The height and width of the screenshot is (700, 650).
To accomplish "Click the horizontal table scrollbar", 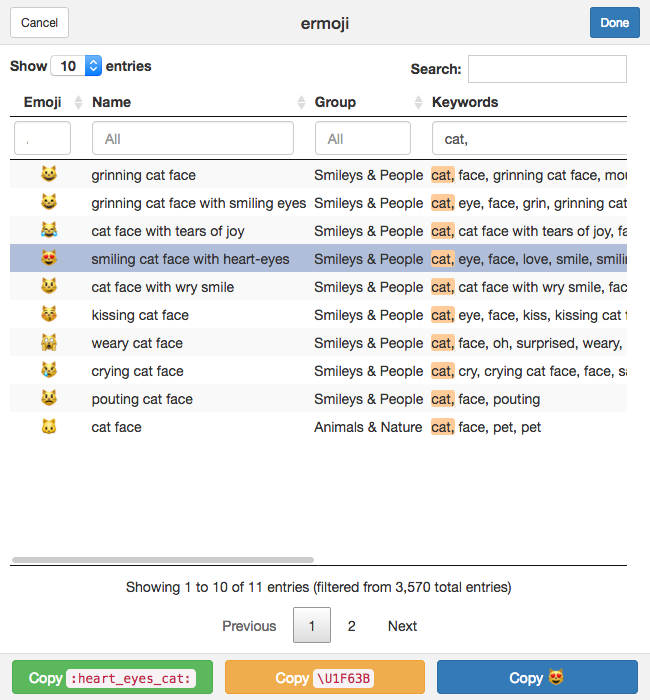I will click(163, 560).
